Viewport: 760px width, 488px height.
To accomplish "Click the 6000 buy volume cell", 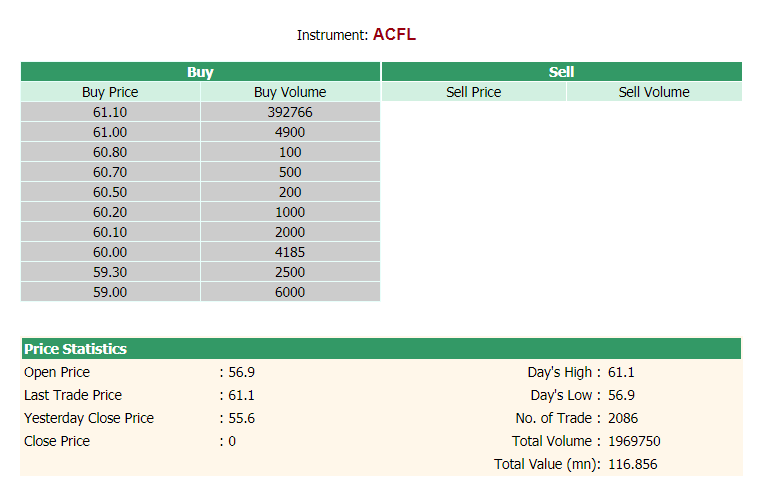I will (290, 292).
